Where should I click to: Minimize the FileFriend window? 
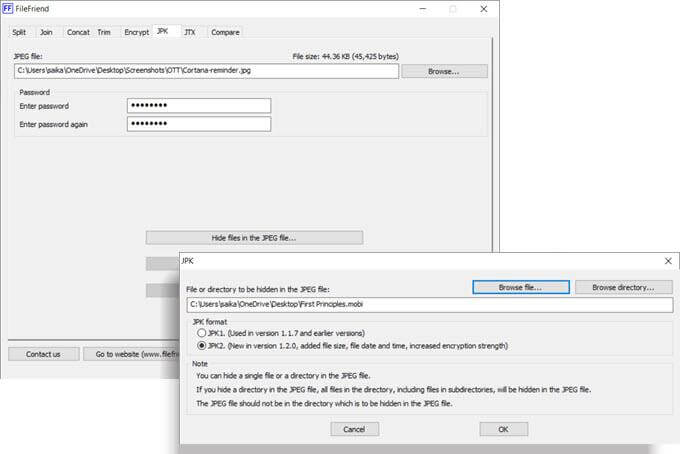(423, 9)
